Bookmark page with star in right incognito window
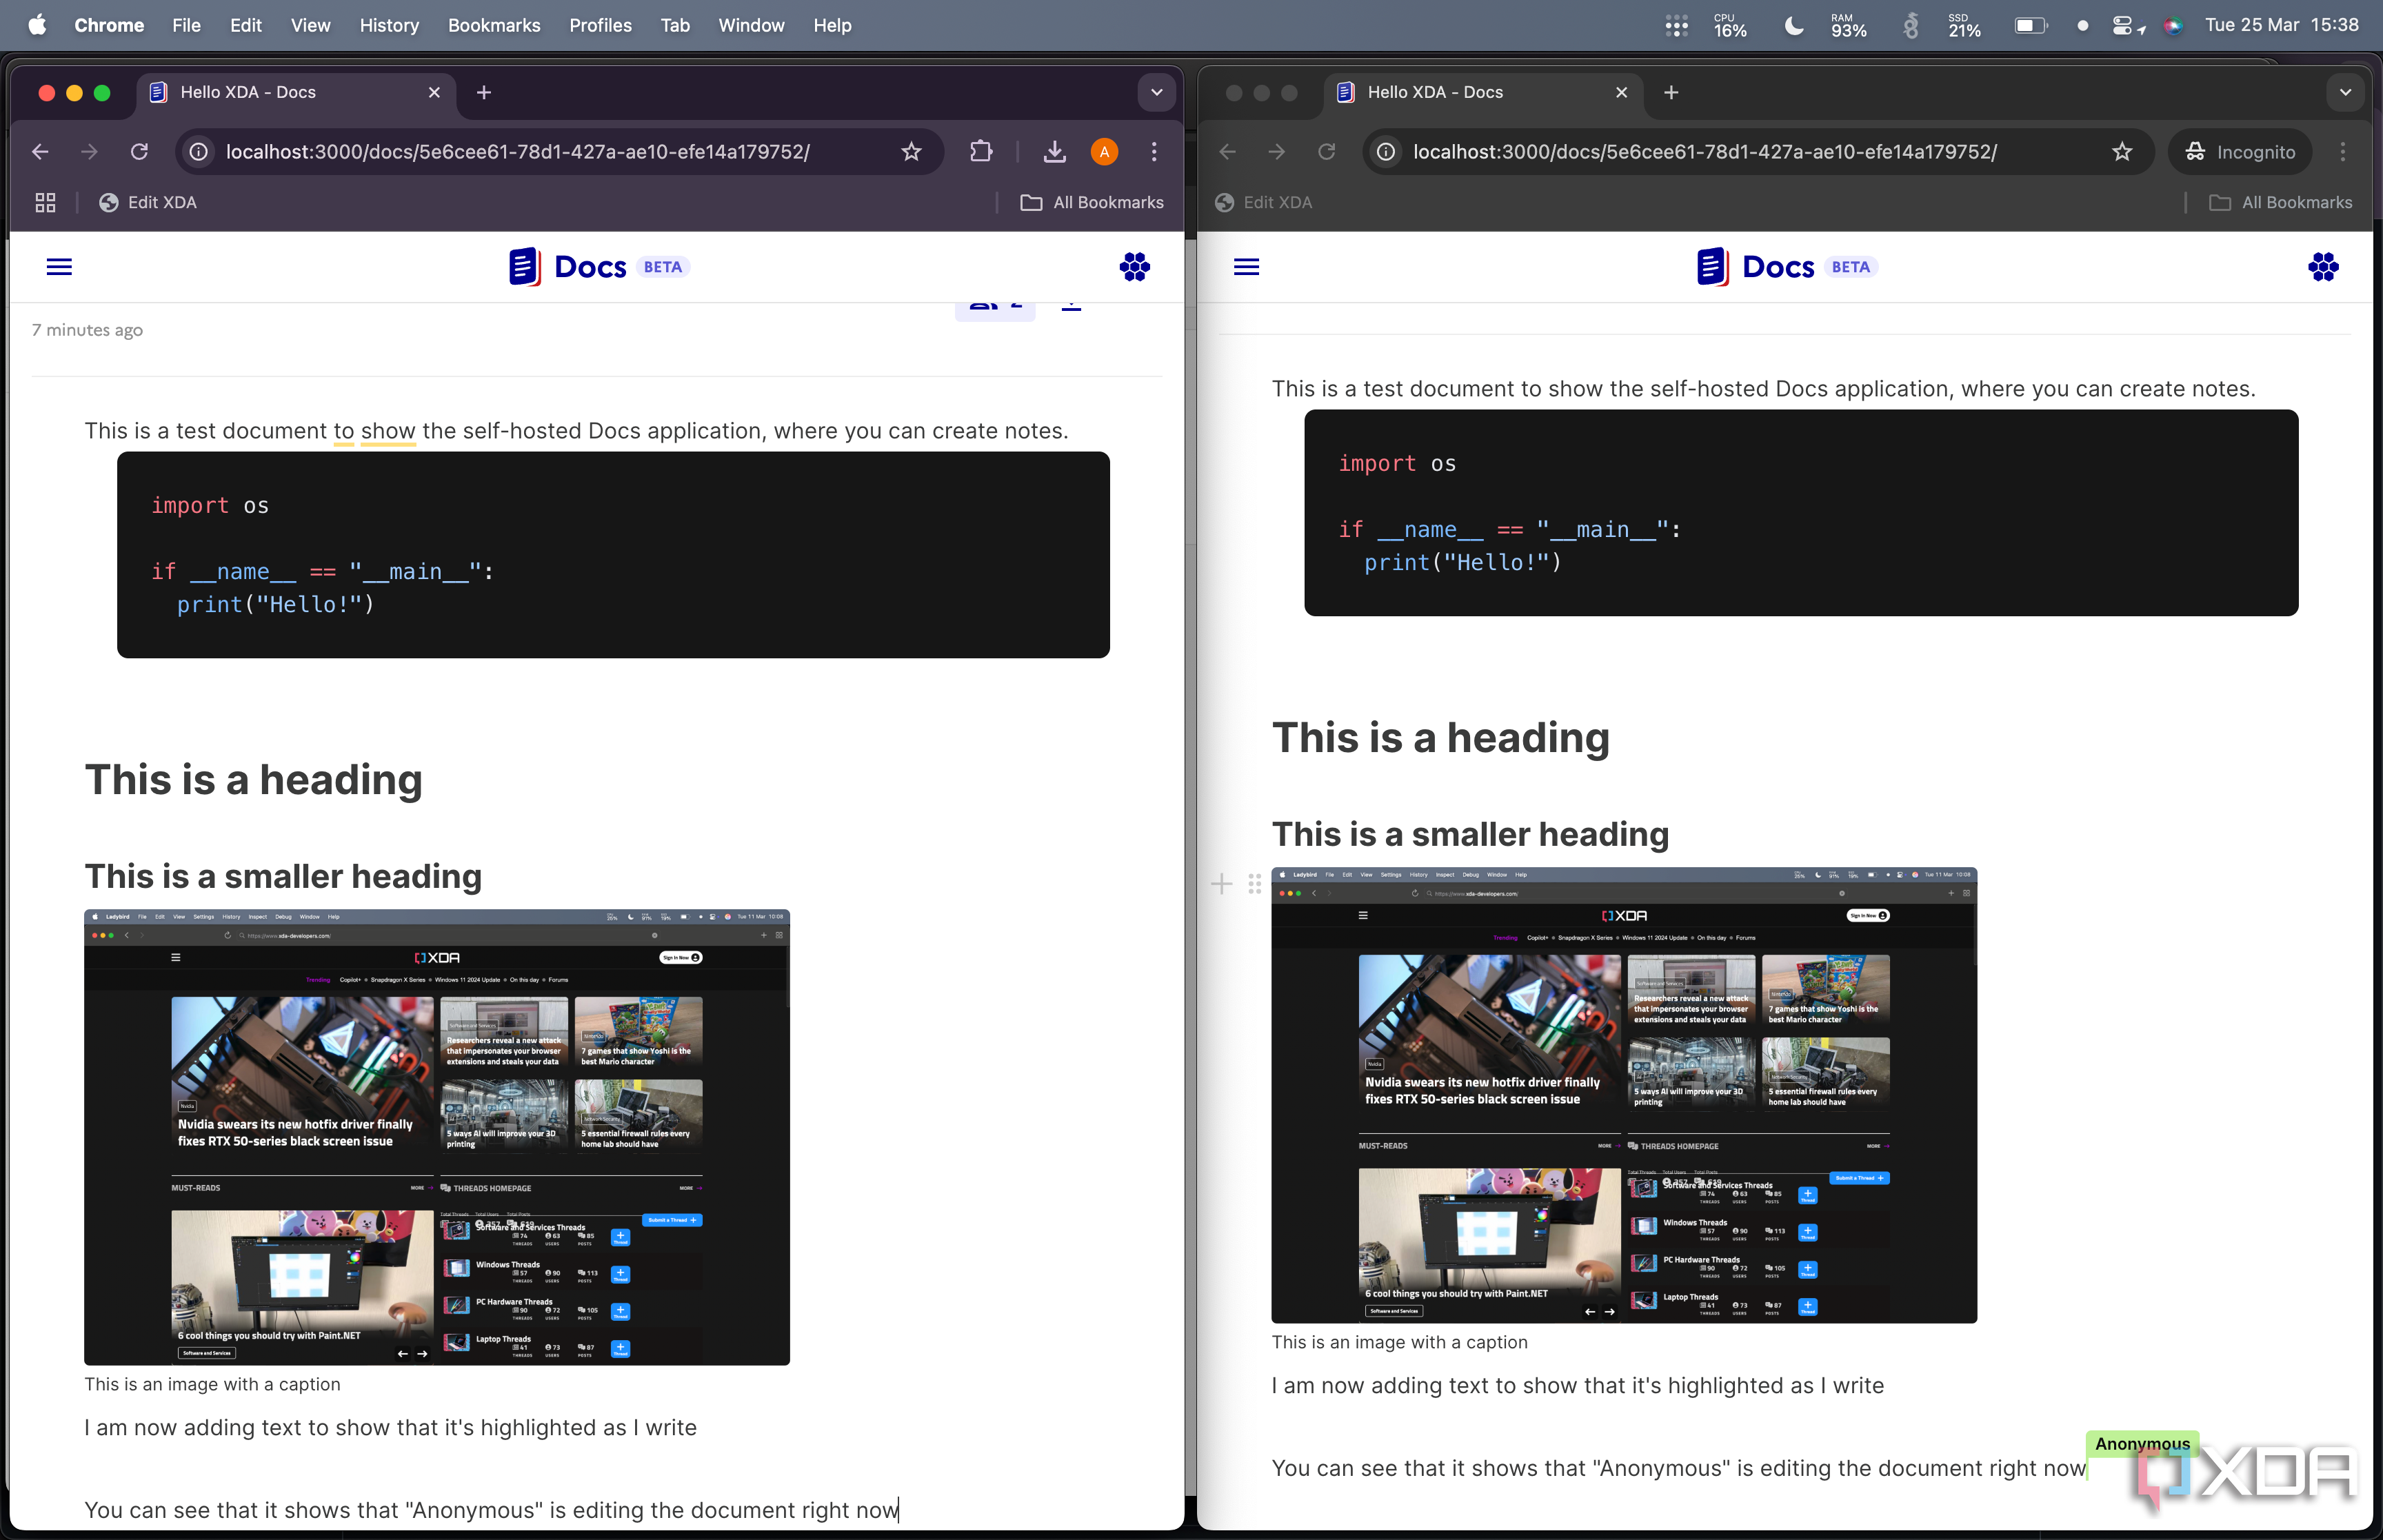The image size is (2383, 1540). (2122, 152)
